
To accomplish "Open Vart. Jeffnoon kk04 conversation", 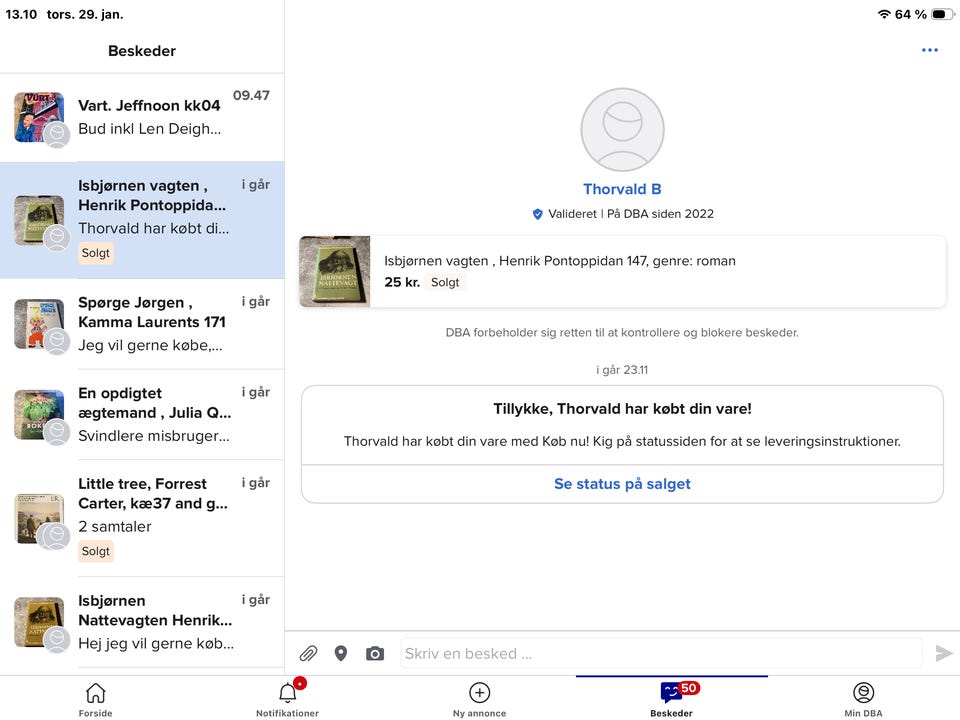I will (x=142, y=118).
